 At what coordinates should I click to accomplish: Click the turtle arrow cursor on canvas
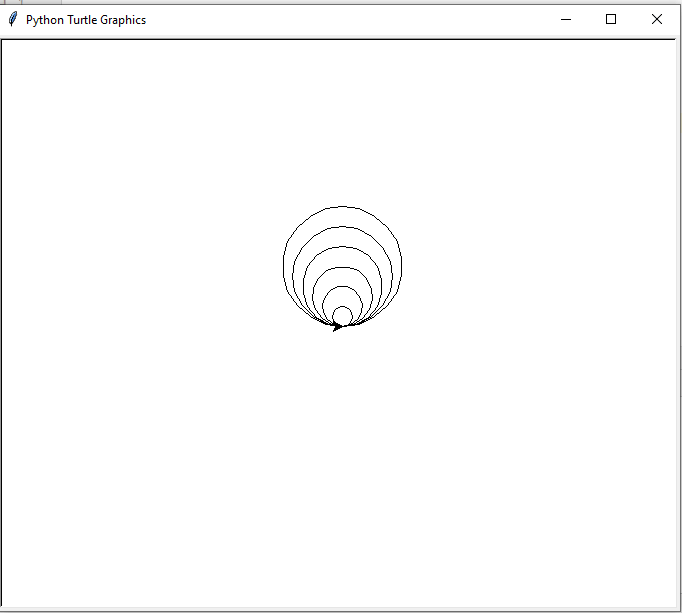tap(338, 326)
